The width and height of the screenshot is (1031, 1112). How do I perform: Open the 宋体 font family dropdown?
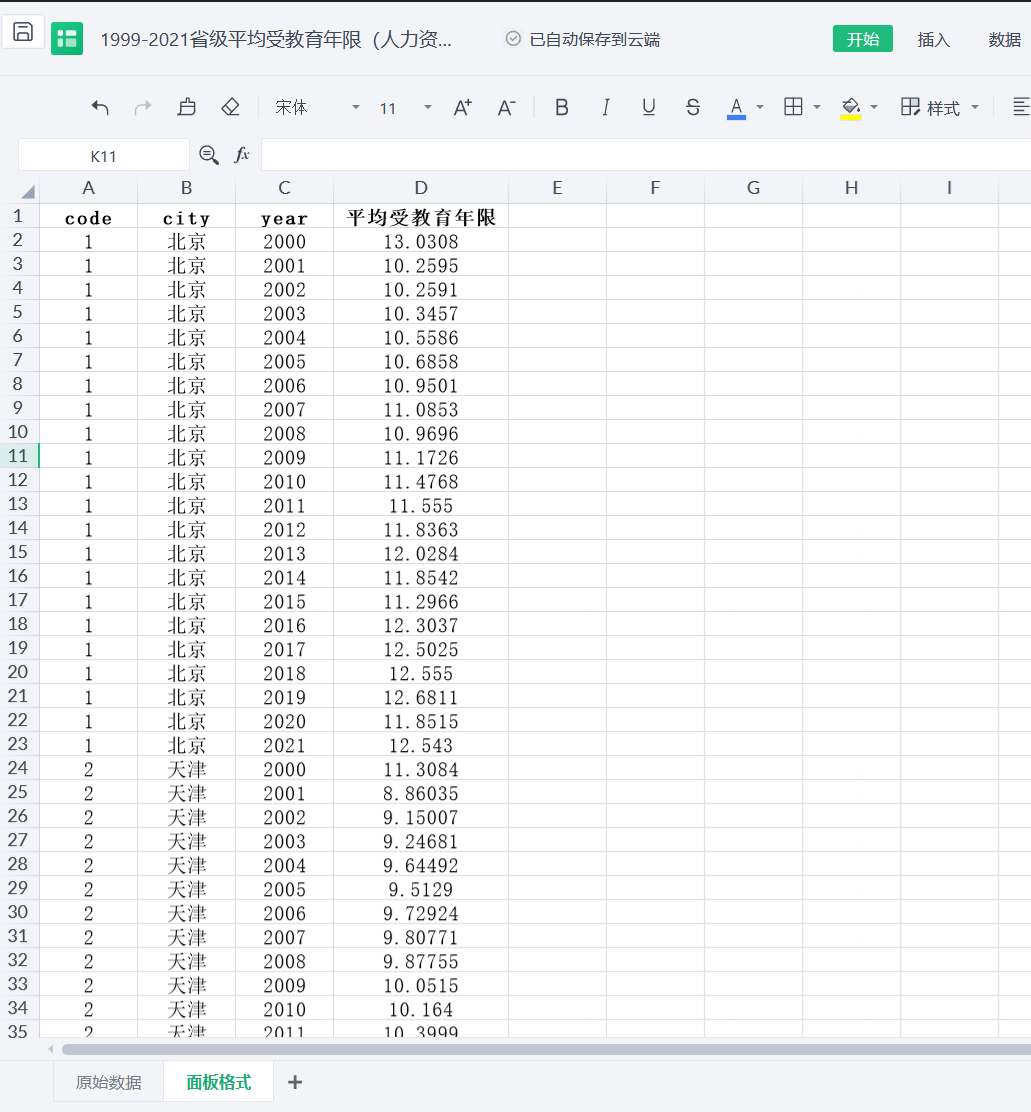[x=317, y=107]
